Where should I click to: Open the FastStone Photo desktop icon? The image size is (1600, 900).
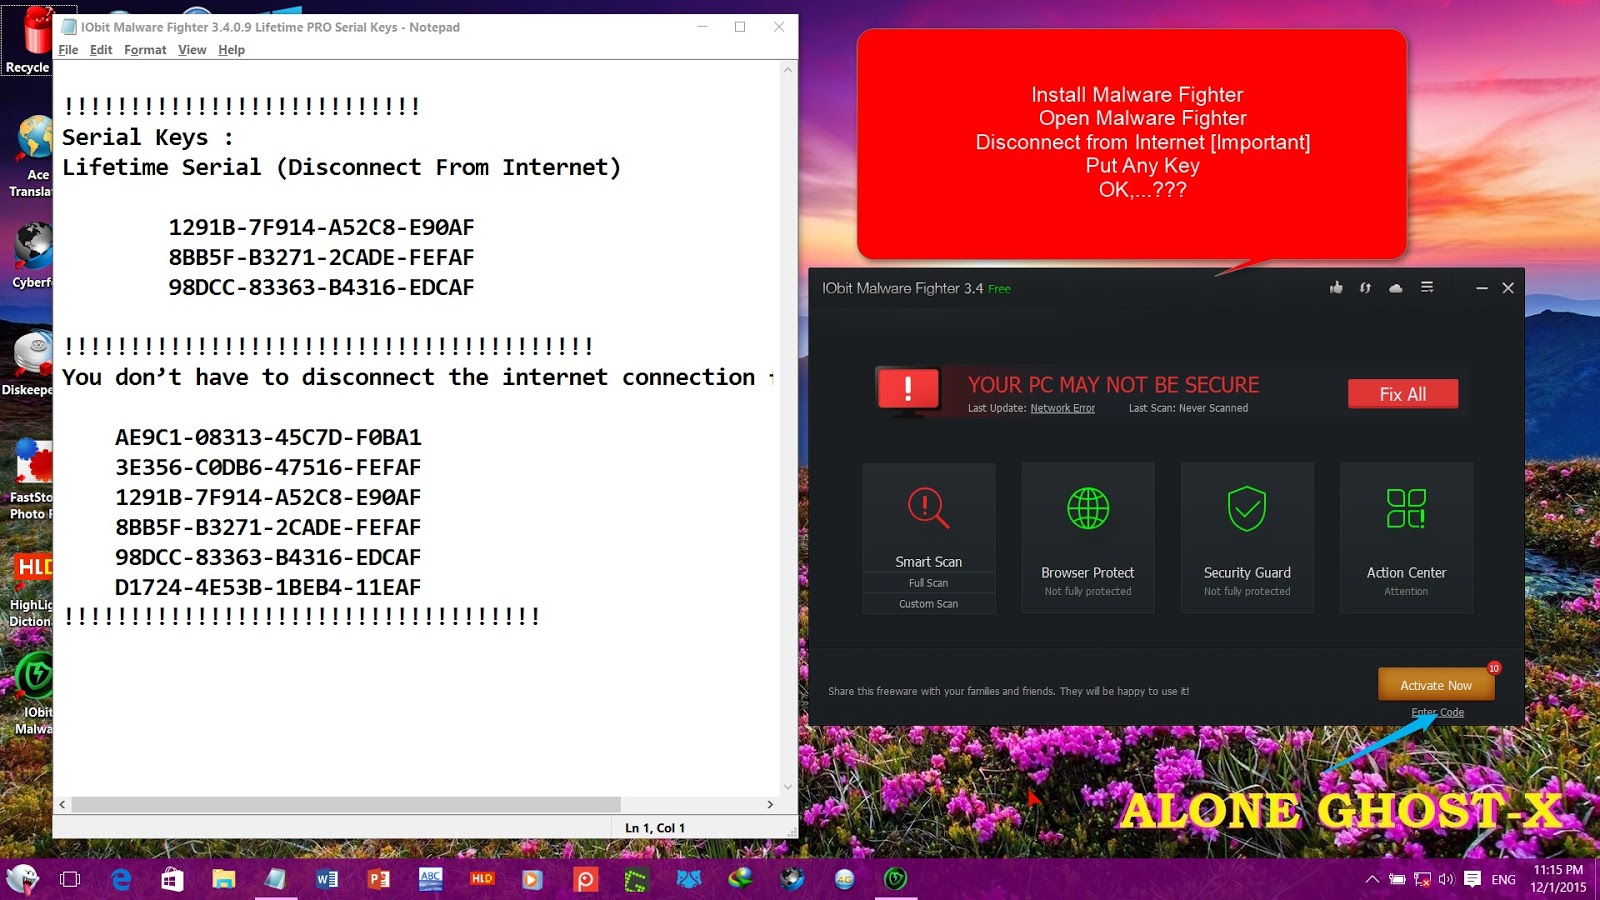tap(30, 480)
